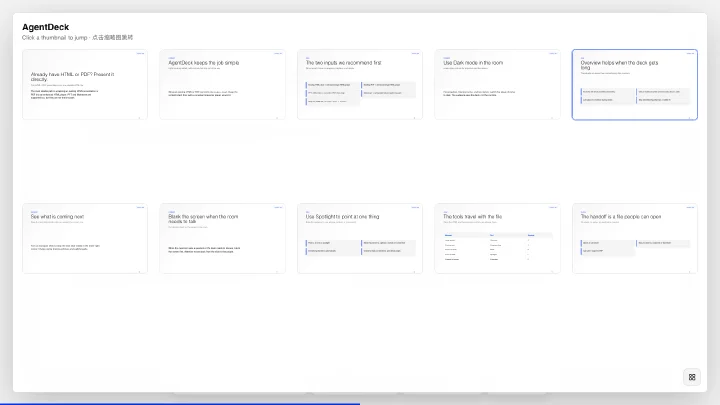Select 'Blank the screen when the room needs to talk'

(x=222, y=238)
